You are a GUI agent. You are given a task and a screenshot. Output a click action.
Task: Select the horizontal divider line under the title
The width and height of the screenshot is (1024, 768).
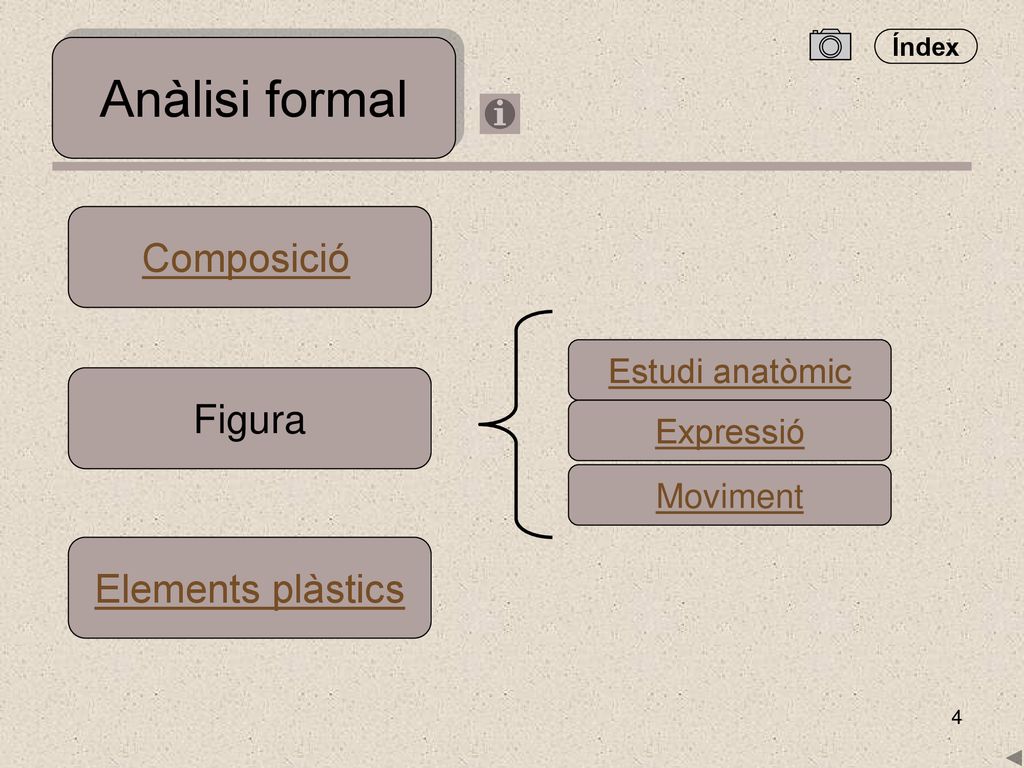pyautogui.click(x=511, y=167)
